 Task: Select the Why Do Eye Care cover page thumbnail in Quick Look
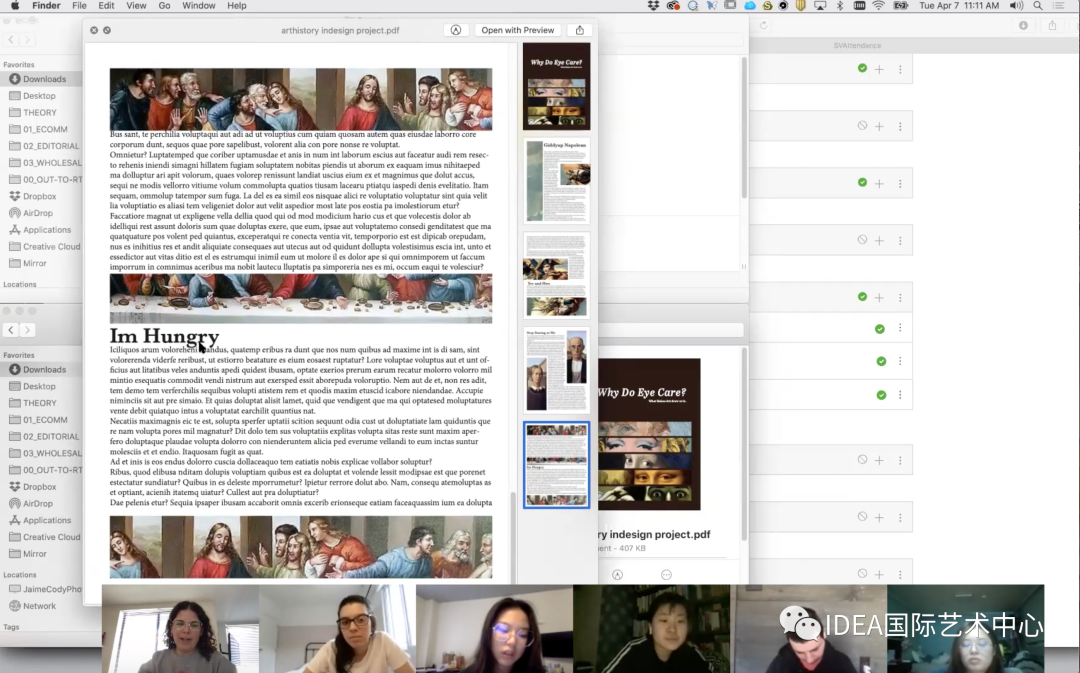(x=557, y=86)
